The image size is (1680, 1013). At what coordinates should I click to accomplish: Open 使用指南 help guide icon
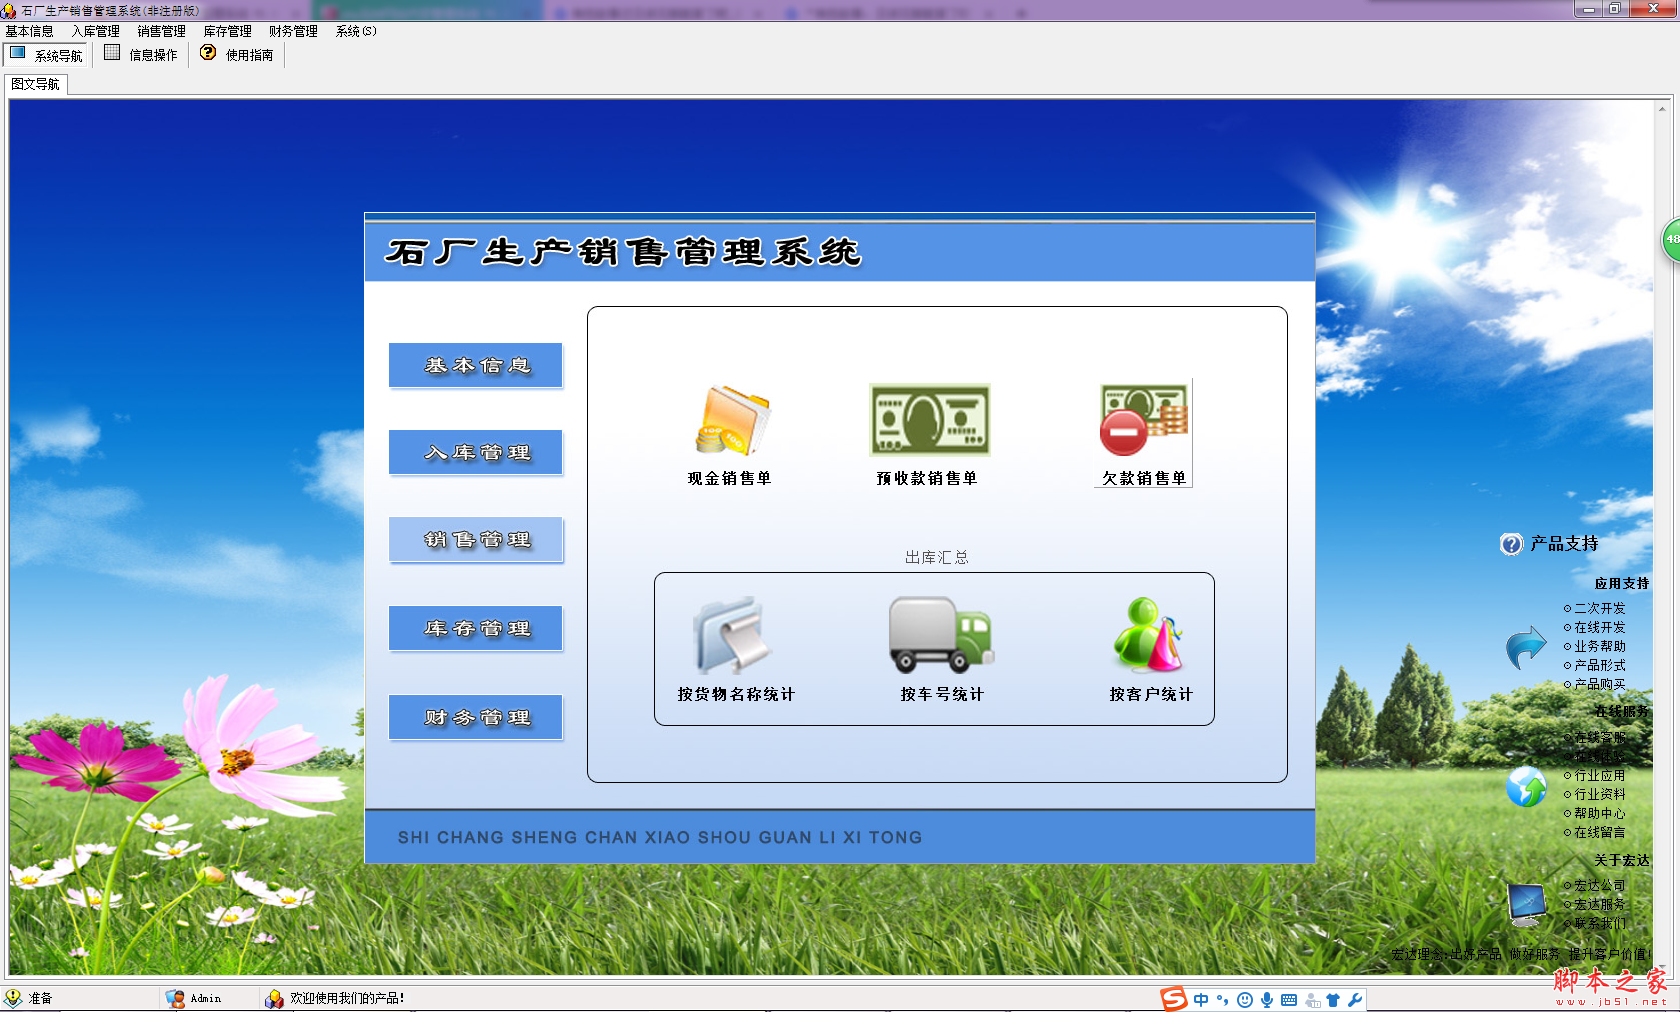click(236, 54)
